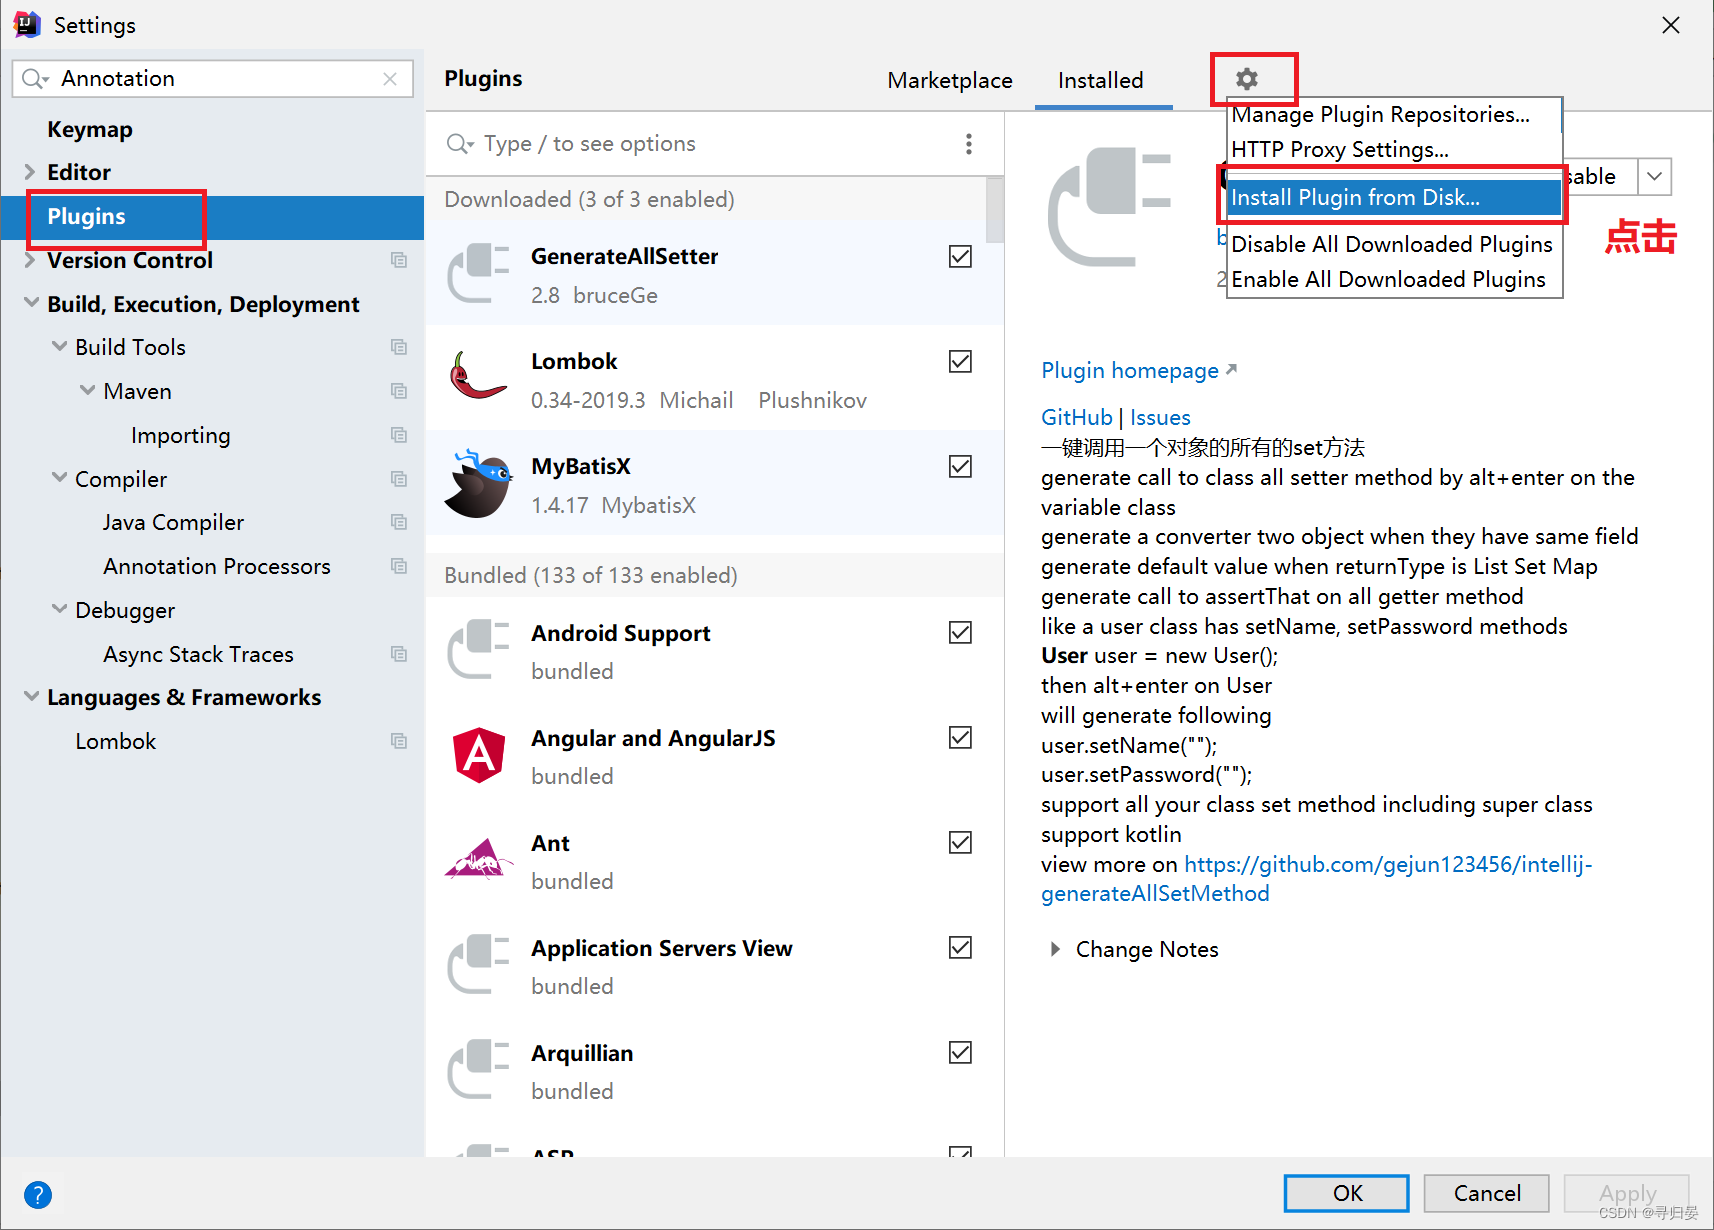Choose Disable All Downloaded Plugins
The width and height of the screenshot is (1714, 1230).
[1394, 245]
